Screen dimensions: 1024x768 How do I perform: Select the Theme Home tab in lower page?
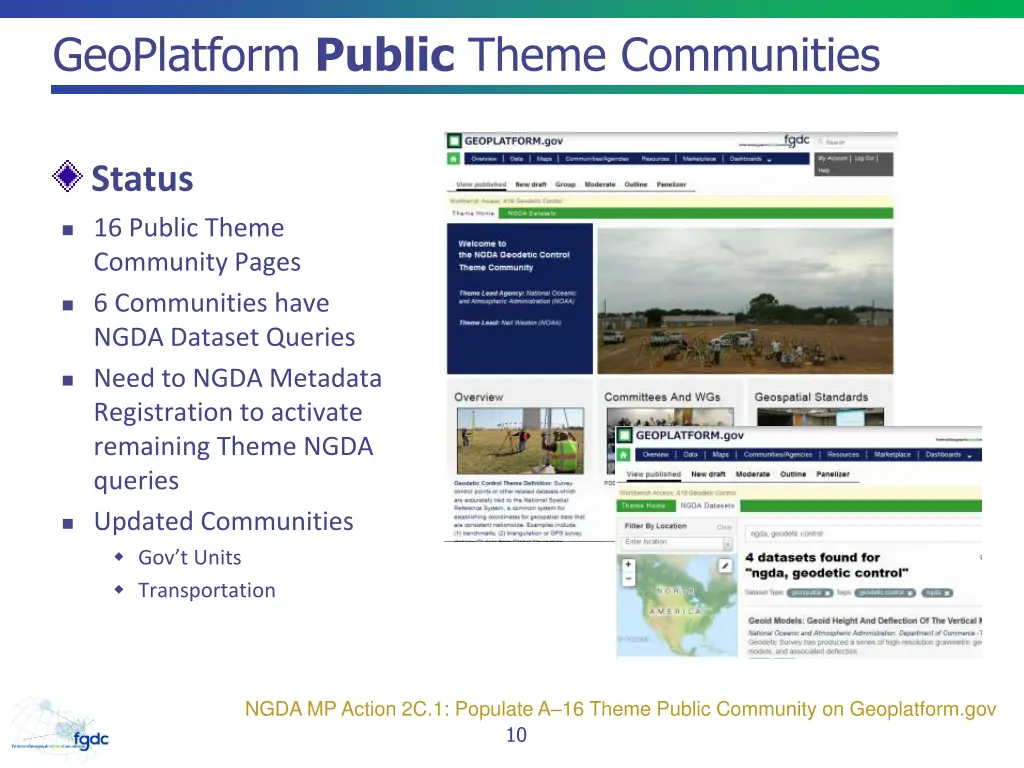tap(642, 506)
